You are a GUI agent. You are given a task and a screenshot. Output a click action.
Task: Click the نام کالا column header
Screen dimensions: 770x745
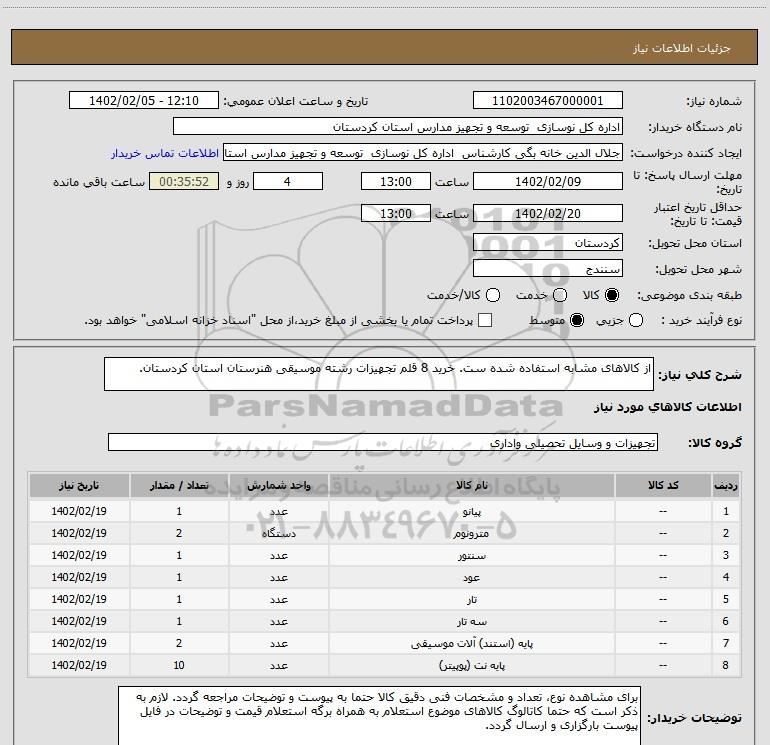(x=471, y=486)
